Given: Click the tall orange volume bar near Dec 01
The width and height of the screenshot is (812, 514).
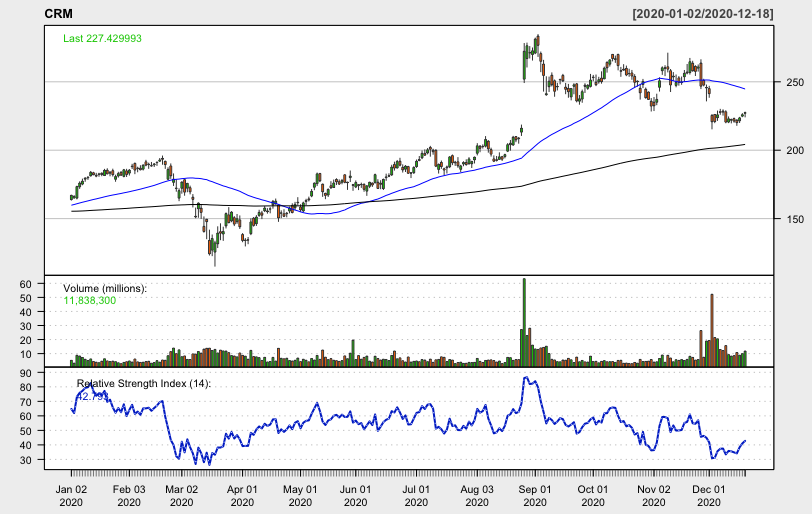Looking at the screenshot, I should pyautogui.click(x=712, y=330).
